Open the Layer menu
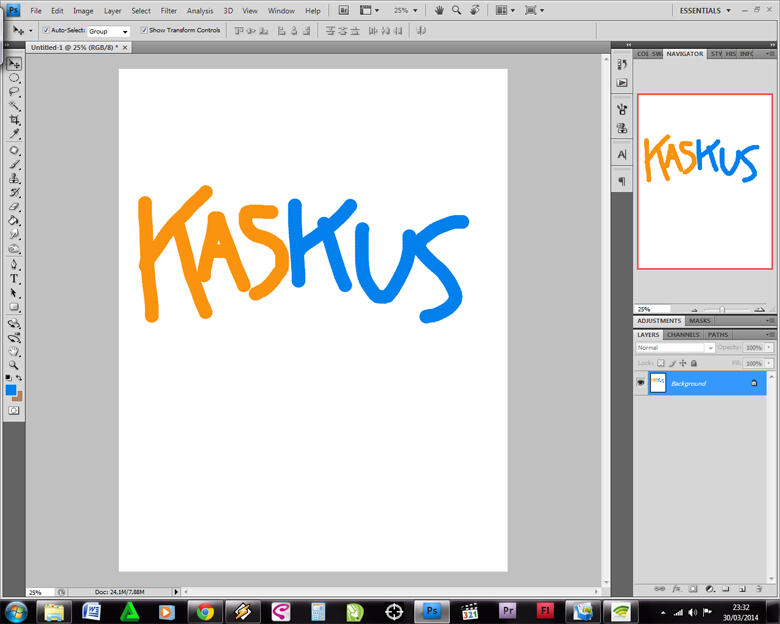This screenshot has height=624, width=780. tap(112, 10)
